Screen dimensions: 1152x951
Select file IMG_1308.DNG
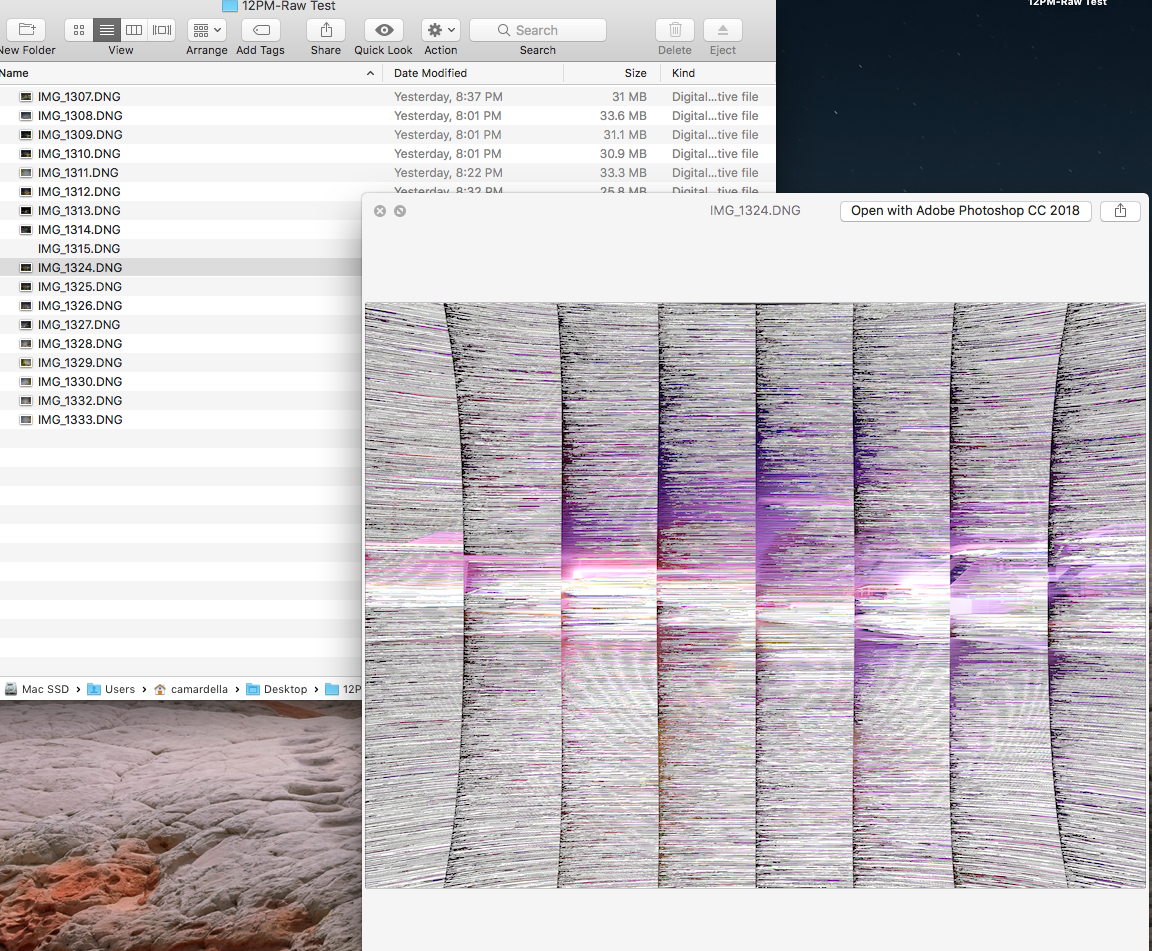tap(80, 115)
